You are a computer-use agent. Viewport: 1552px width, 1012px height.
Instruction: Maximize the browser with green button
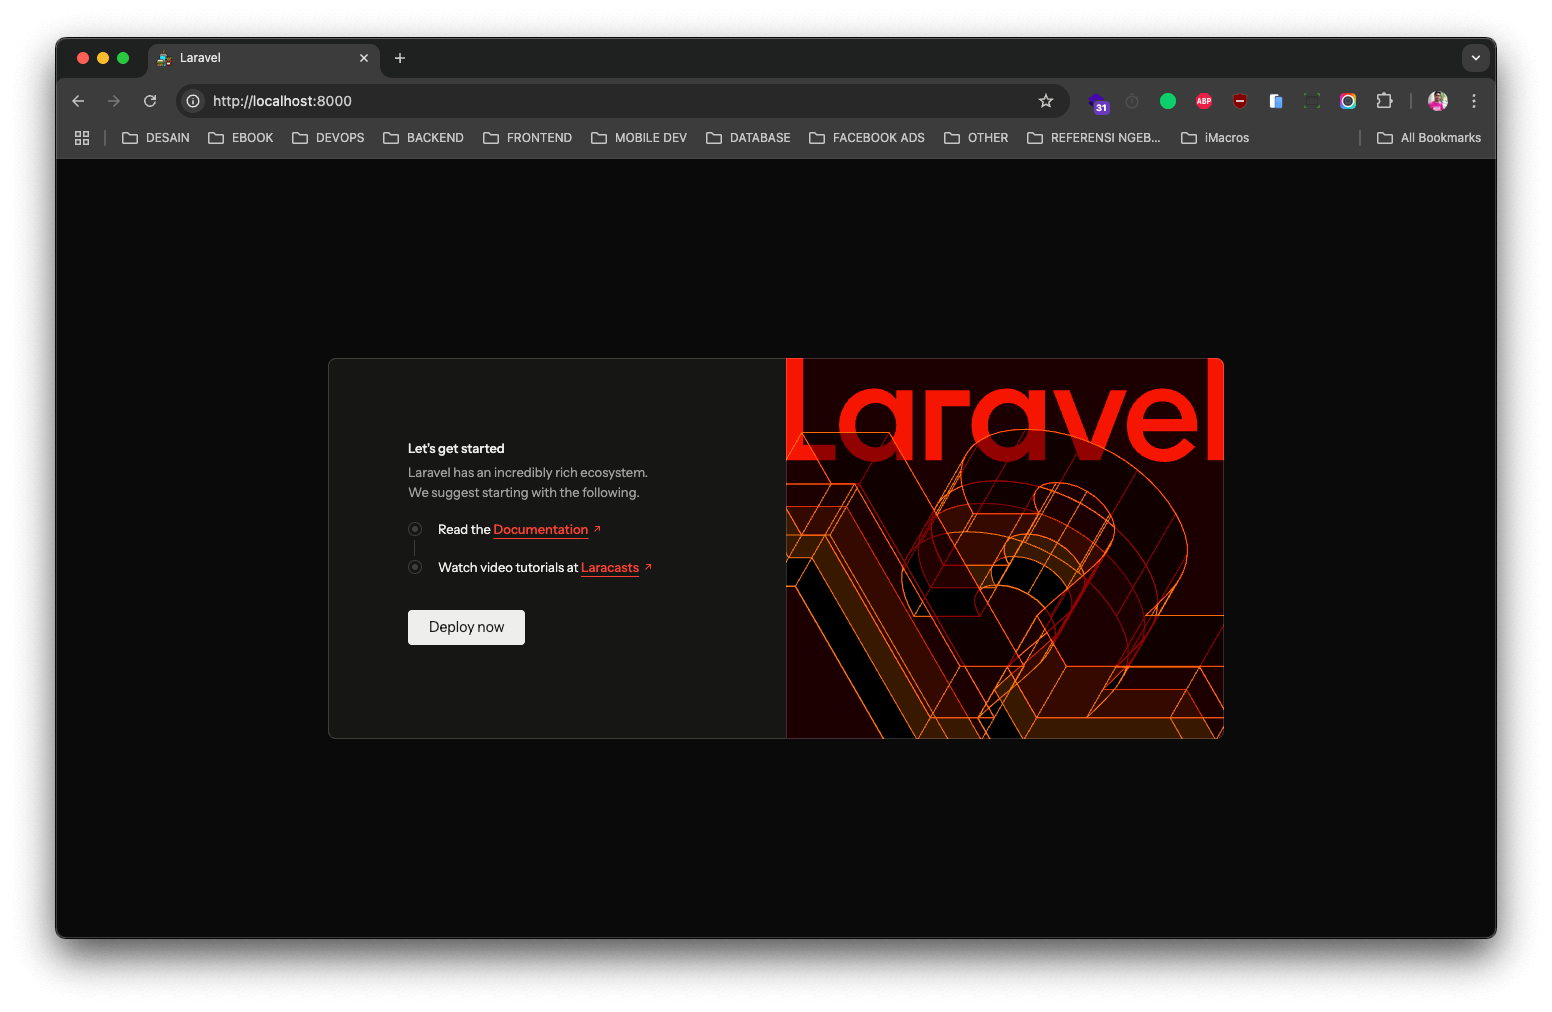click(123, 58)
